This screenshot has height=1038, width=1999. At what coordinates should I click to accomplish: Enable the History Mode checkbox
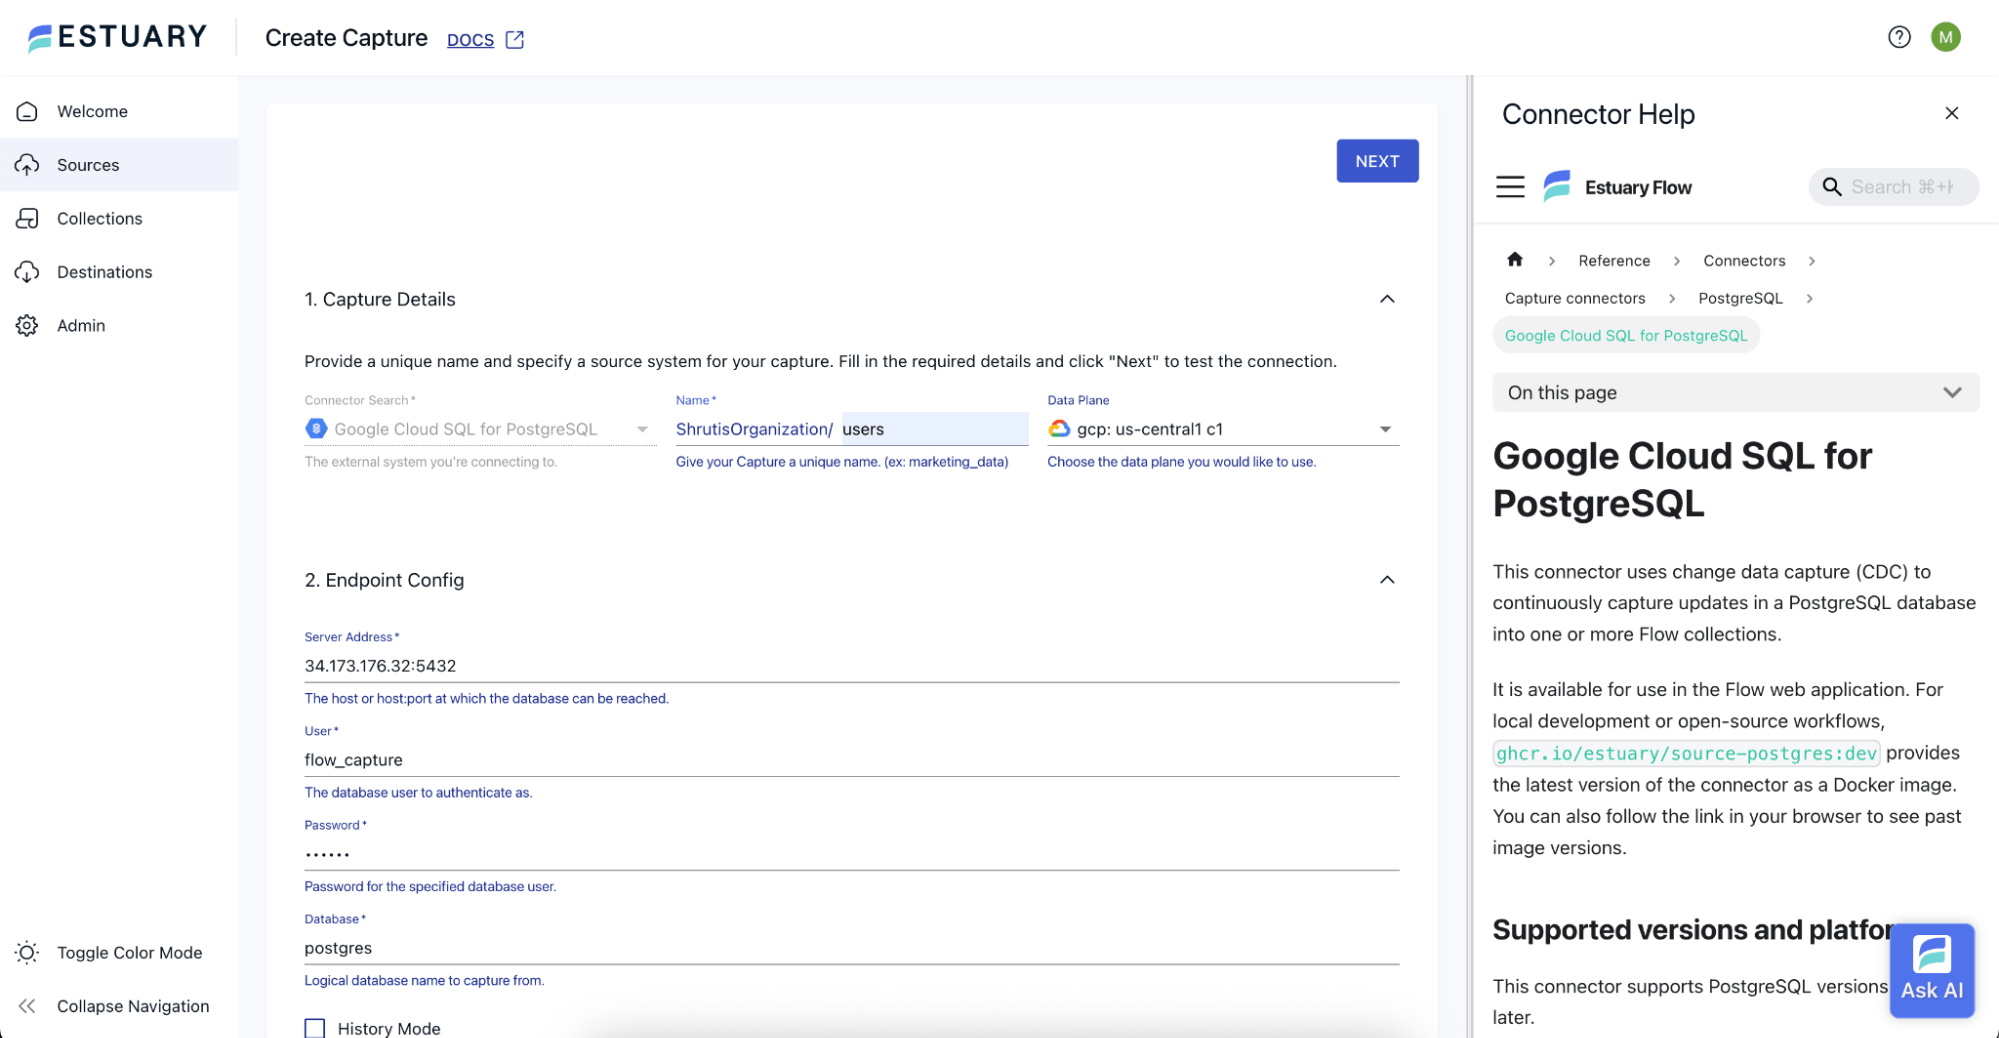tap(315, 1028)
